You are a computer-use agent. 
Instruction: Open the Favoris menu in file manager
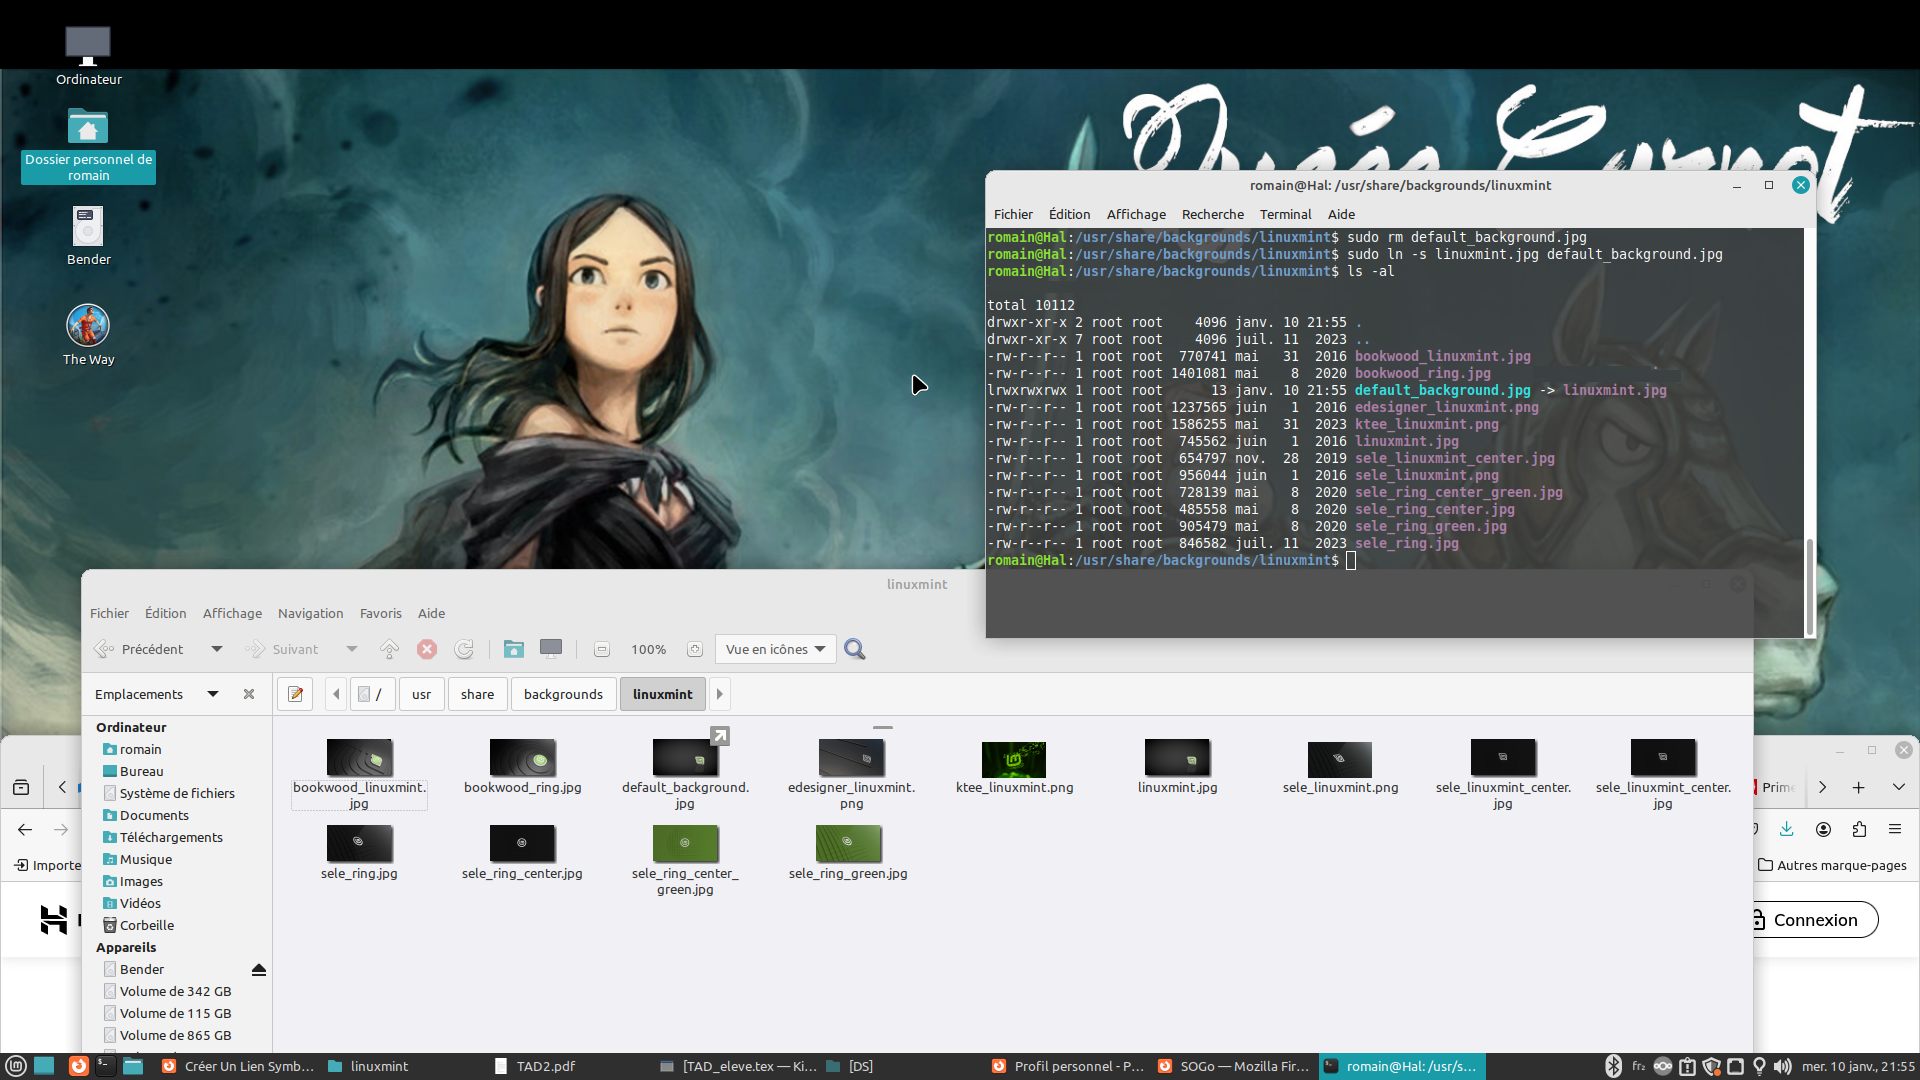[x=380, y=613]
